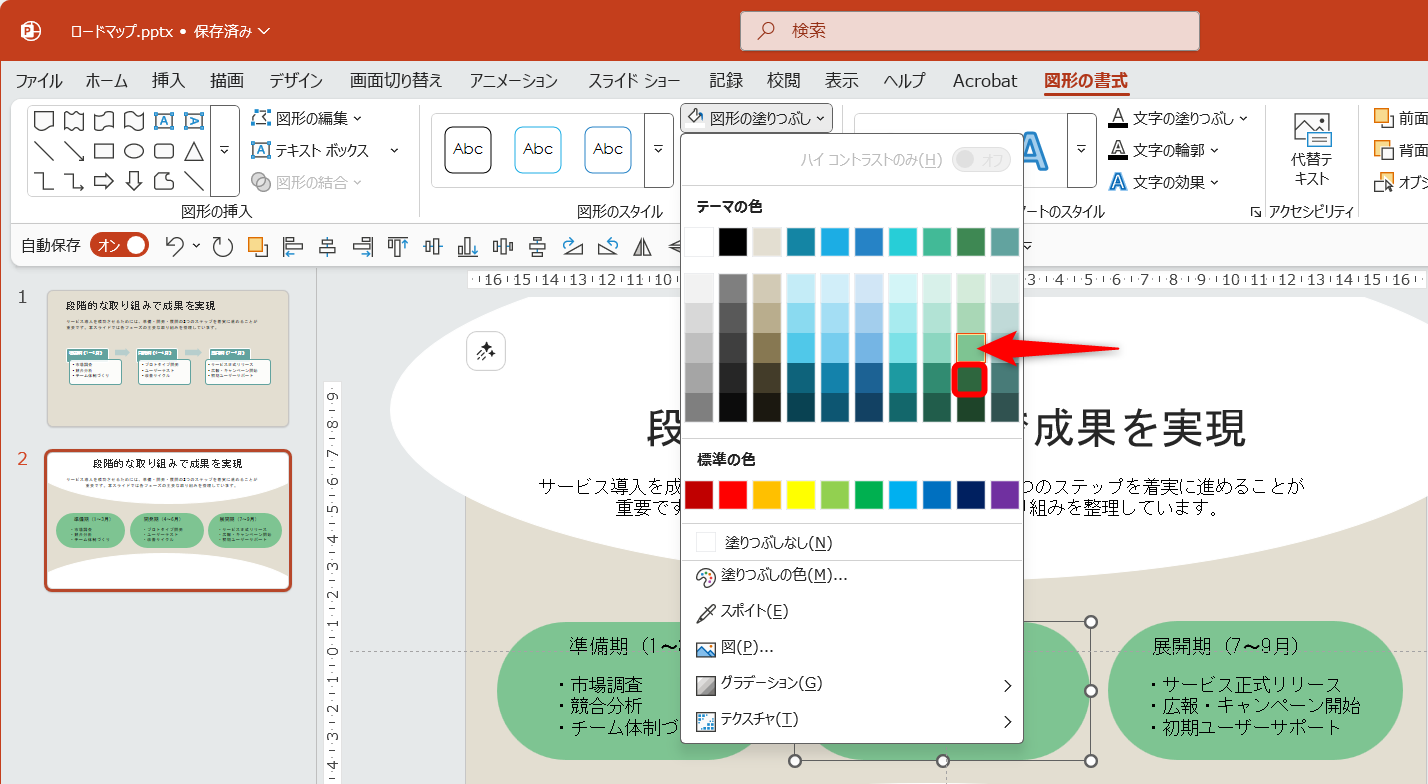Switch to the アニメーション ribbon tab
This screenshot has height=784, width=1428.
(x=513, y=80)
